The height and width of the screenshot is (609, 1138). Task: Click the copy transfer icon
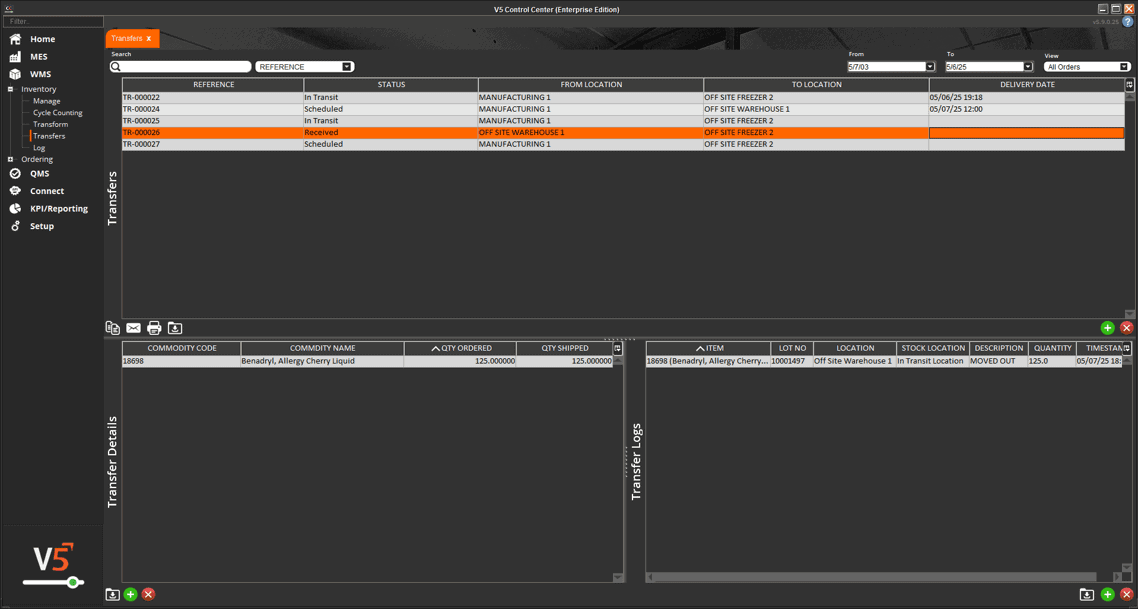[x=112, y=328]
